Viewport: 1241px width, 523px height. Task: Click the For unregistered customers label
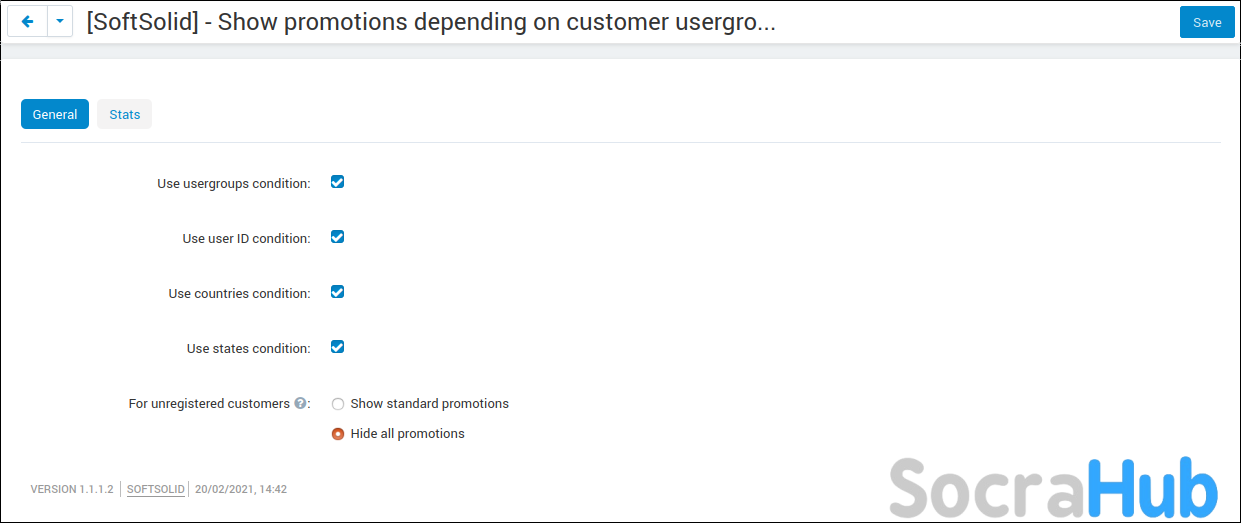209,404
